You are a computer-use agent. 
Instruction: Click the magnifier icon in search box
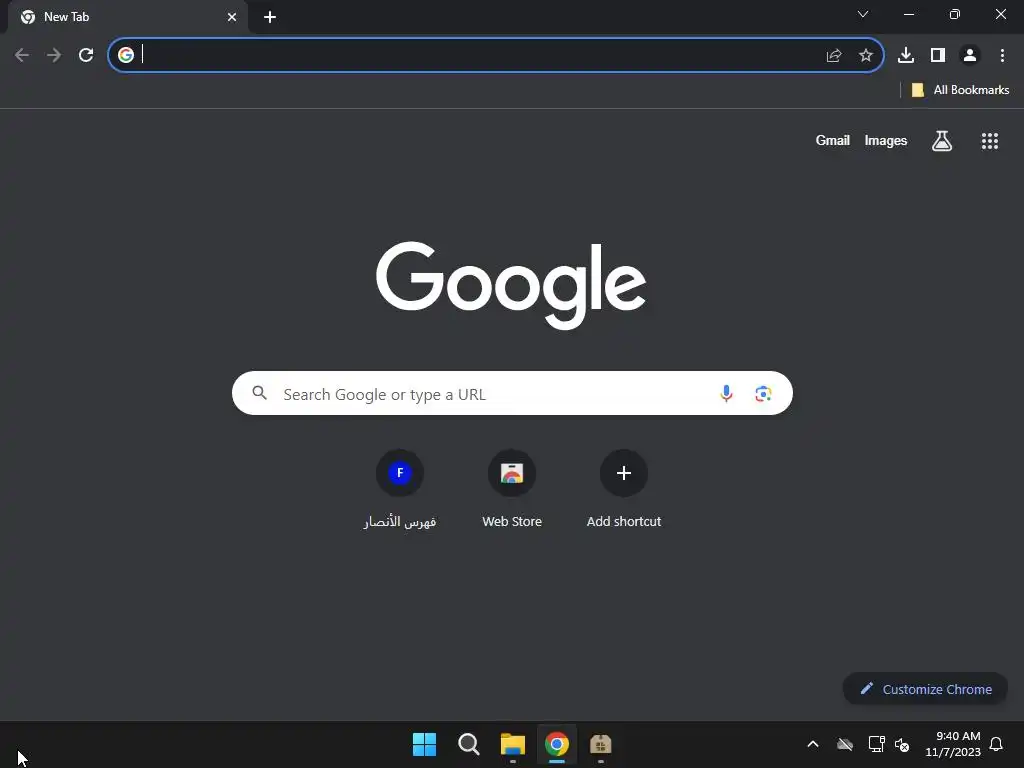(x=260, y=393)
